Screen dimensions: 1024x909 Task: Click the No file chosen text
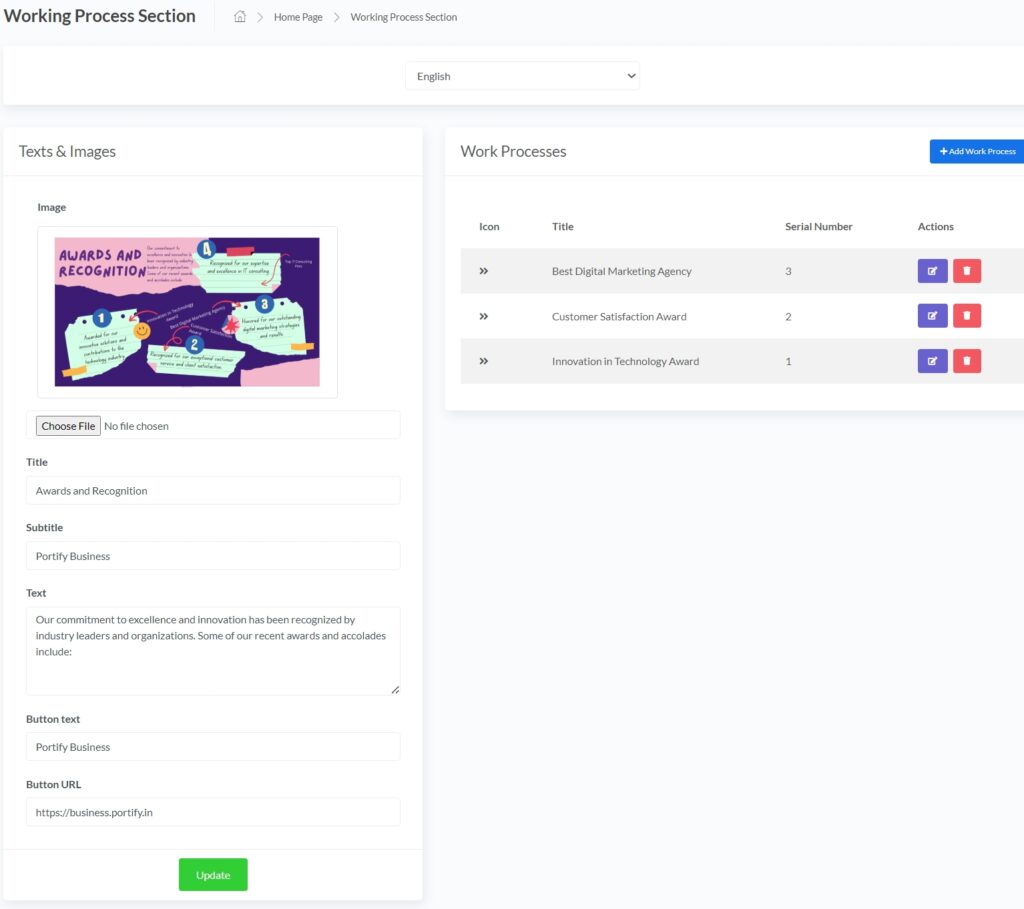[136, 426]
